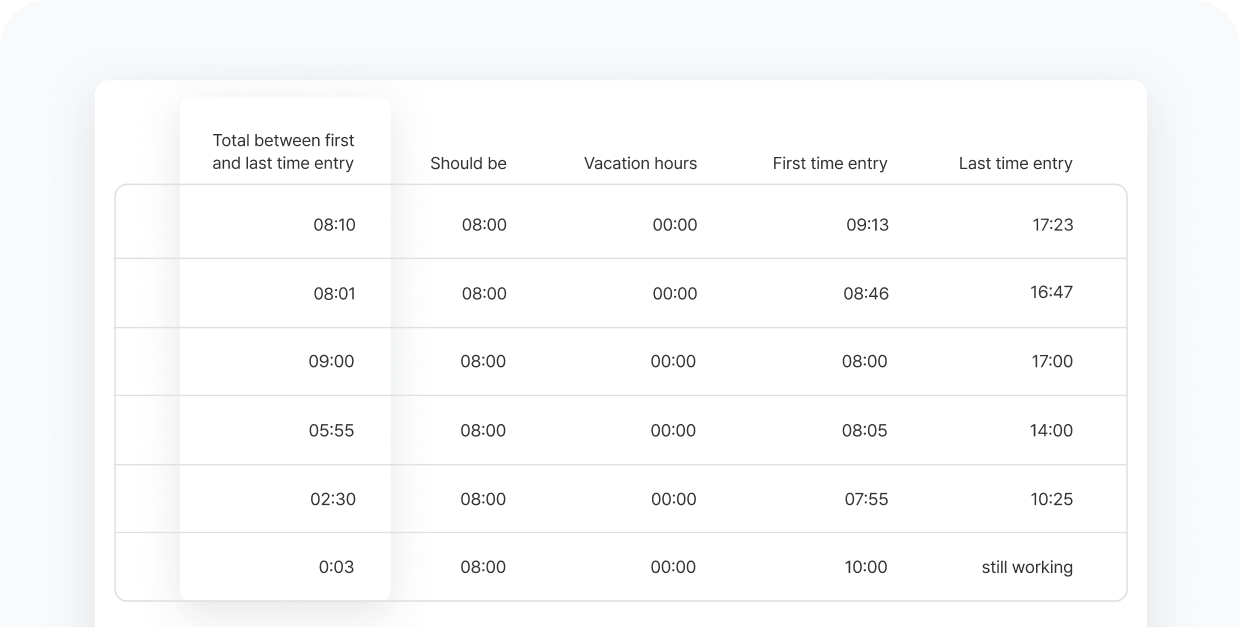Image resolution: width=1240 pixels, height=628 pixels.
Task: Click the "Last time entry" column header
Action: 1015,163
